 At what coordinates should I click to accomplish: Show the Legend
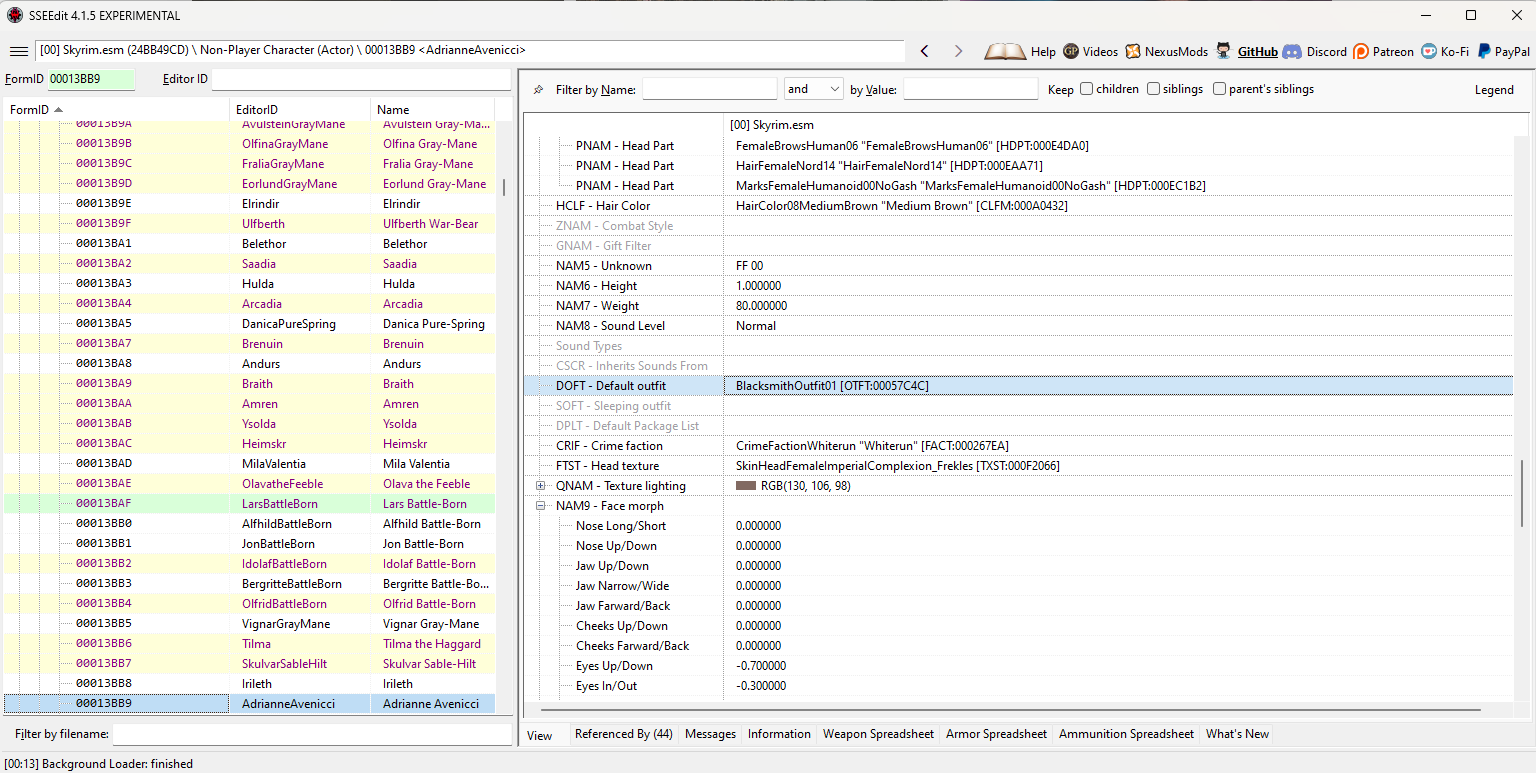1494,90
